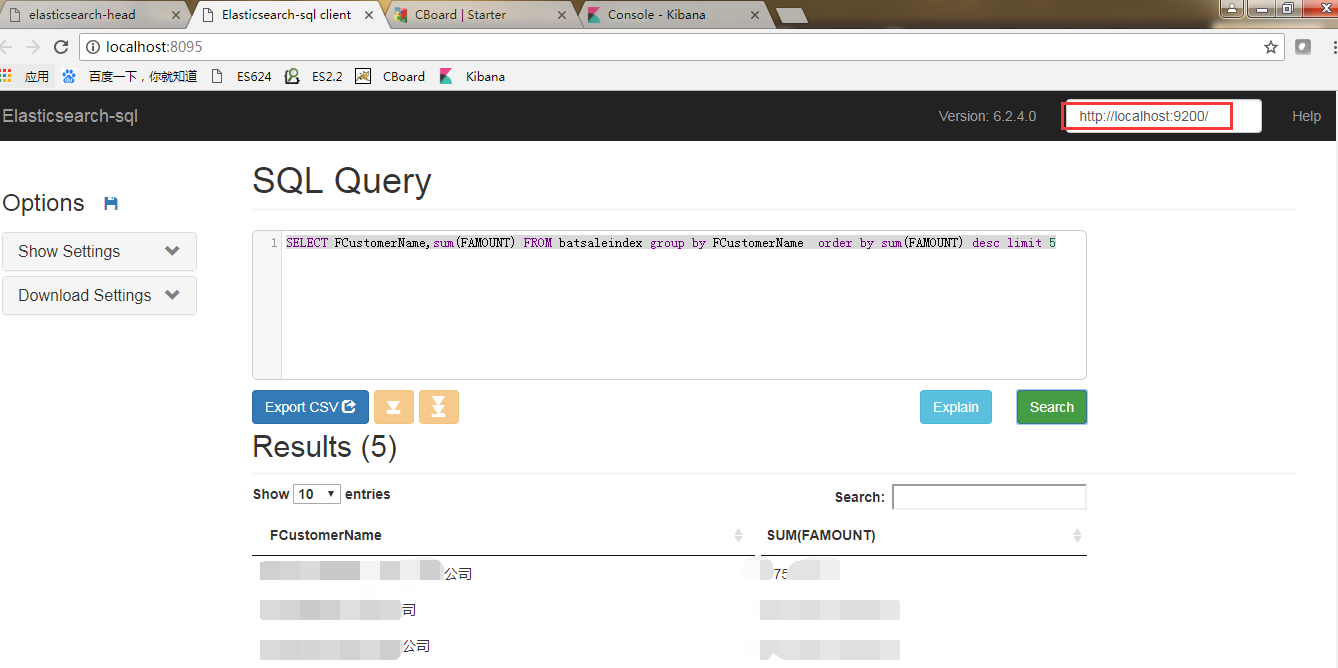This screenshot has height=668, width=1338.
Task: Reload the page with the refresh icon
Action: point(61,47)
